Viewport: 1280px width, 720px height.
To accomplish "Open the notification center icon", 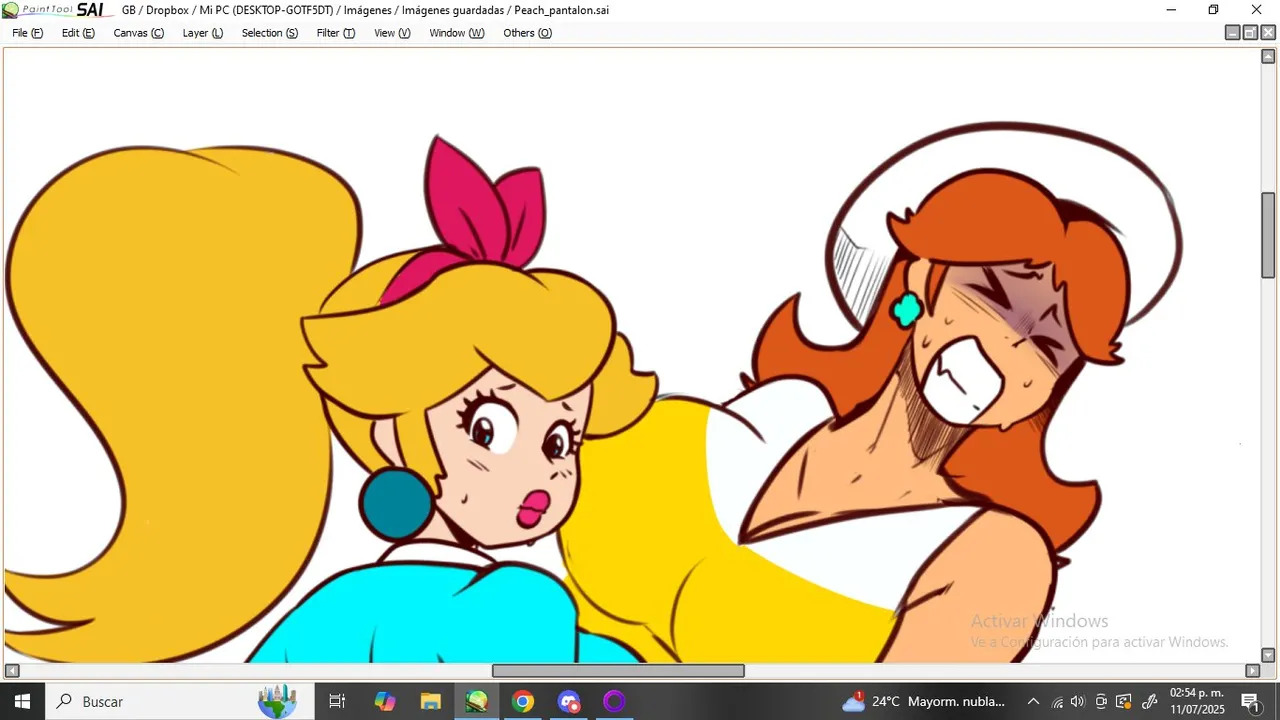I will (1250, 701).
